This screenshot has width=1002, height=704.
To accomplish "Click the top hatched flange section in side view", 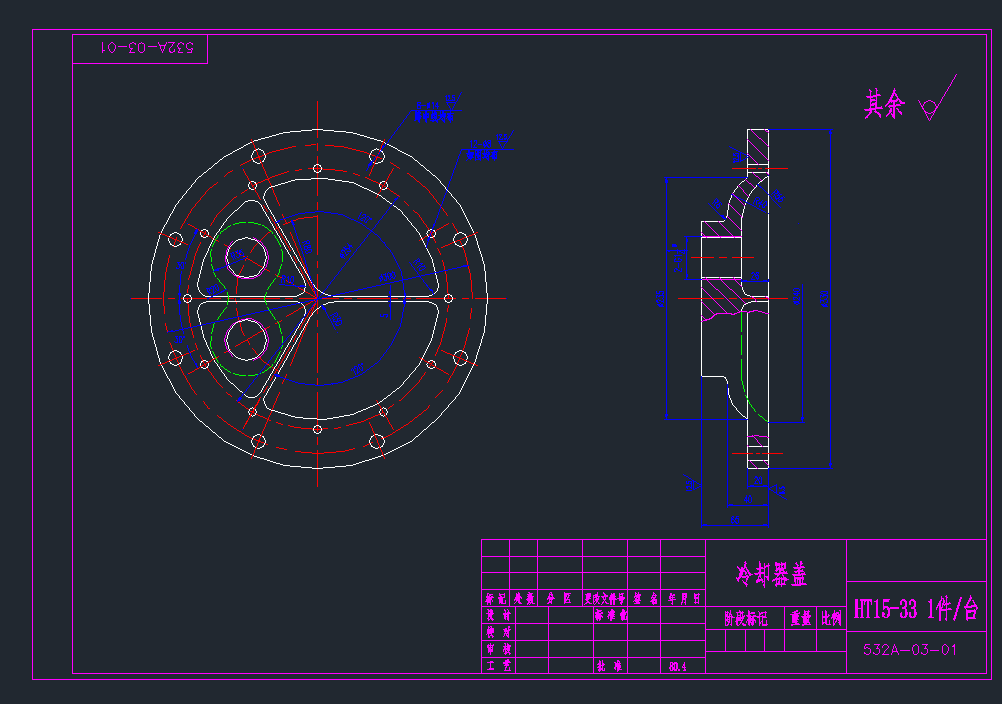I will point(758,148).
